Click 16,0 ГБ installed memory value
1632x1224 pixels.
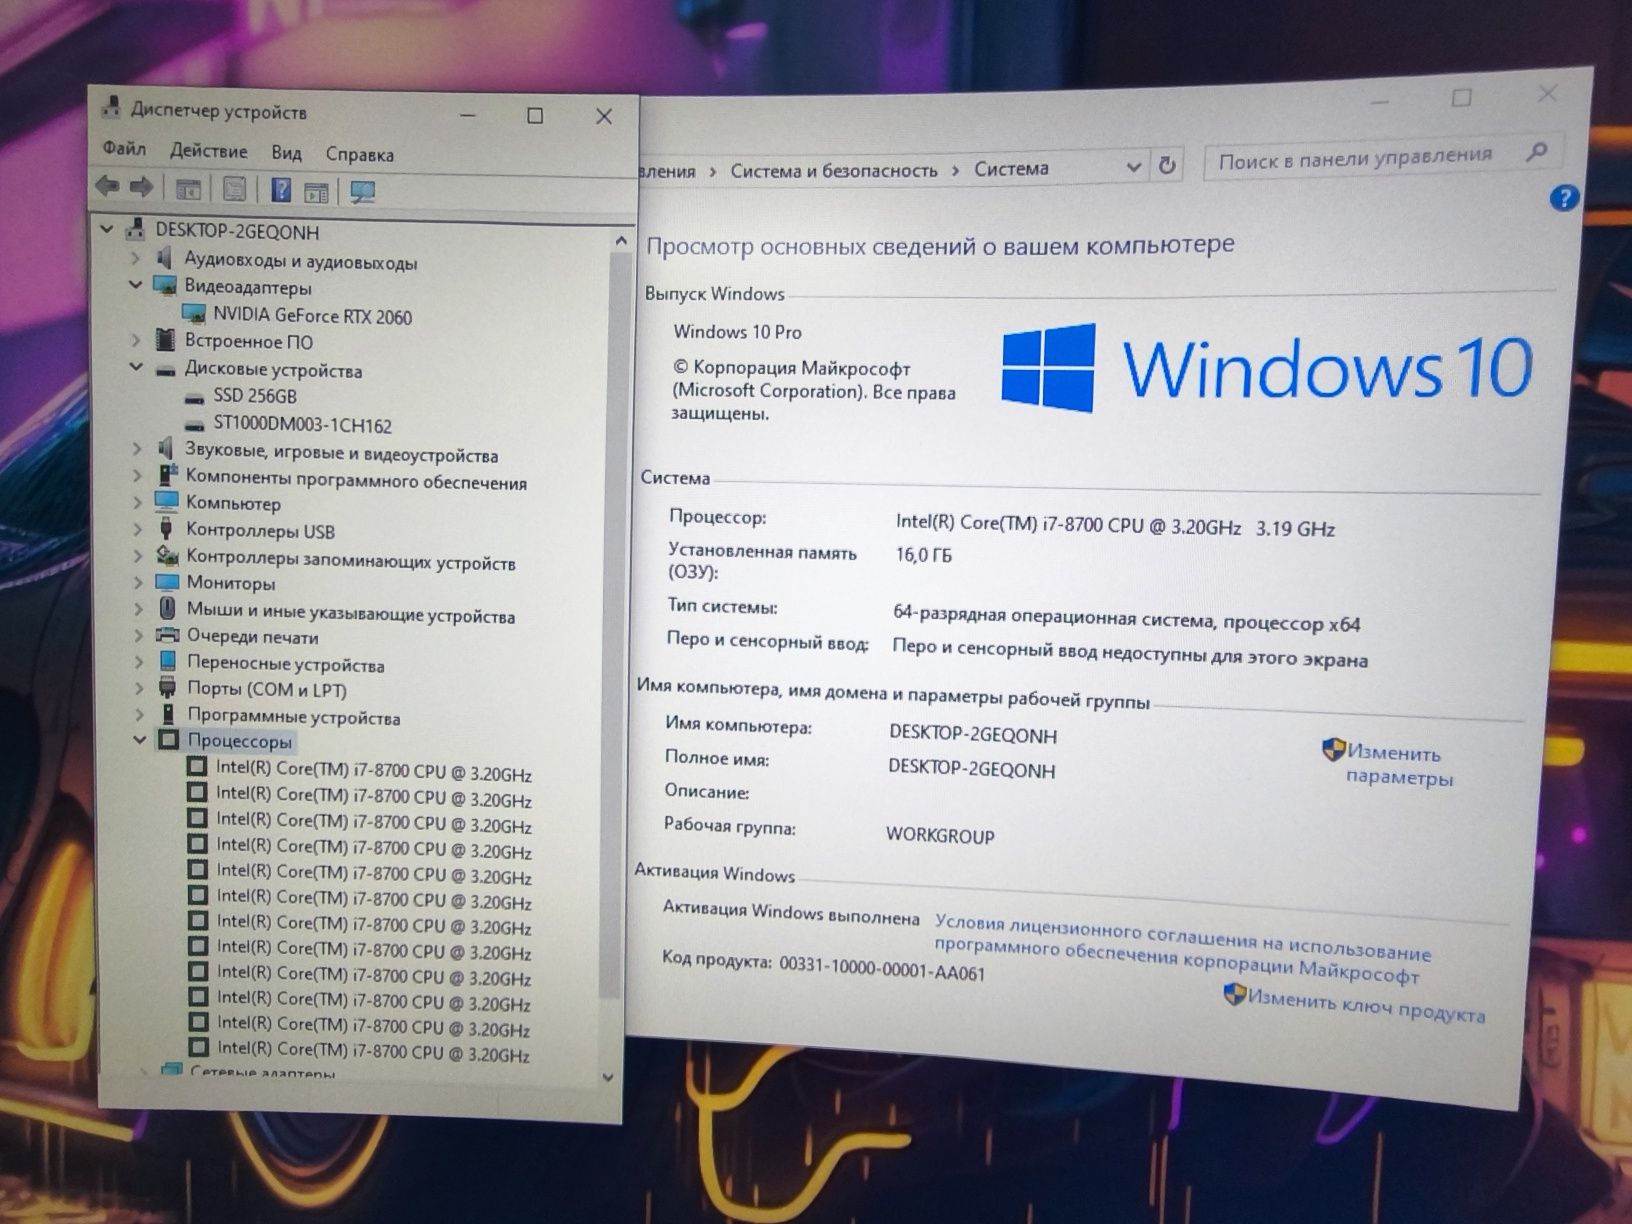coord(923,555)
